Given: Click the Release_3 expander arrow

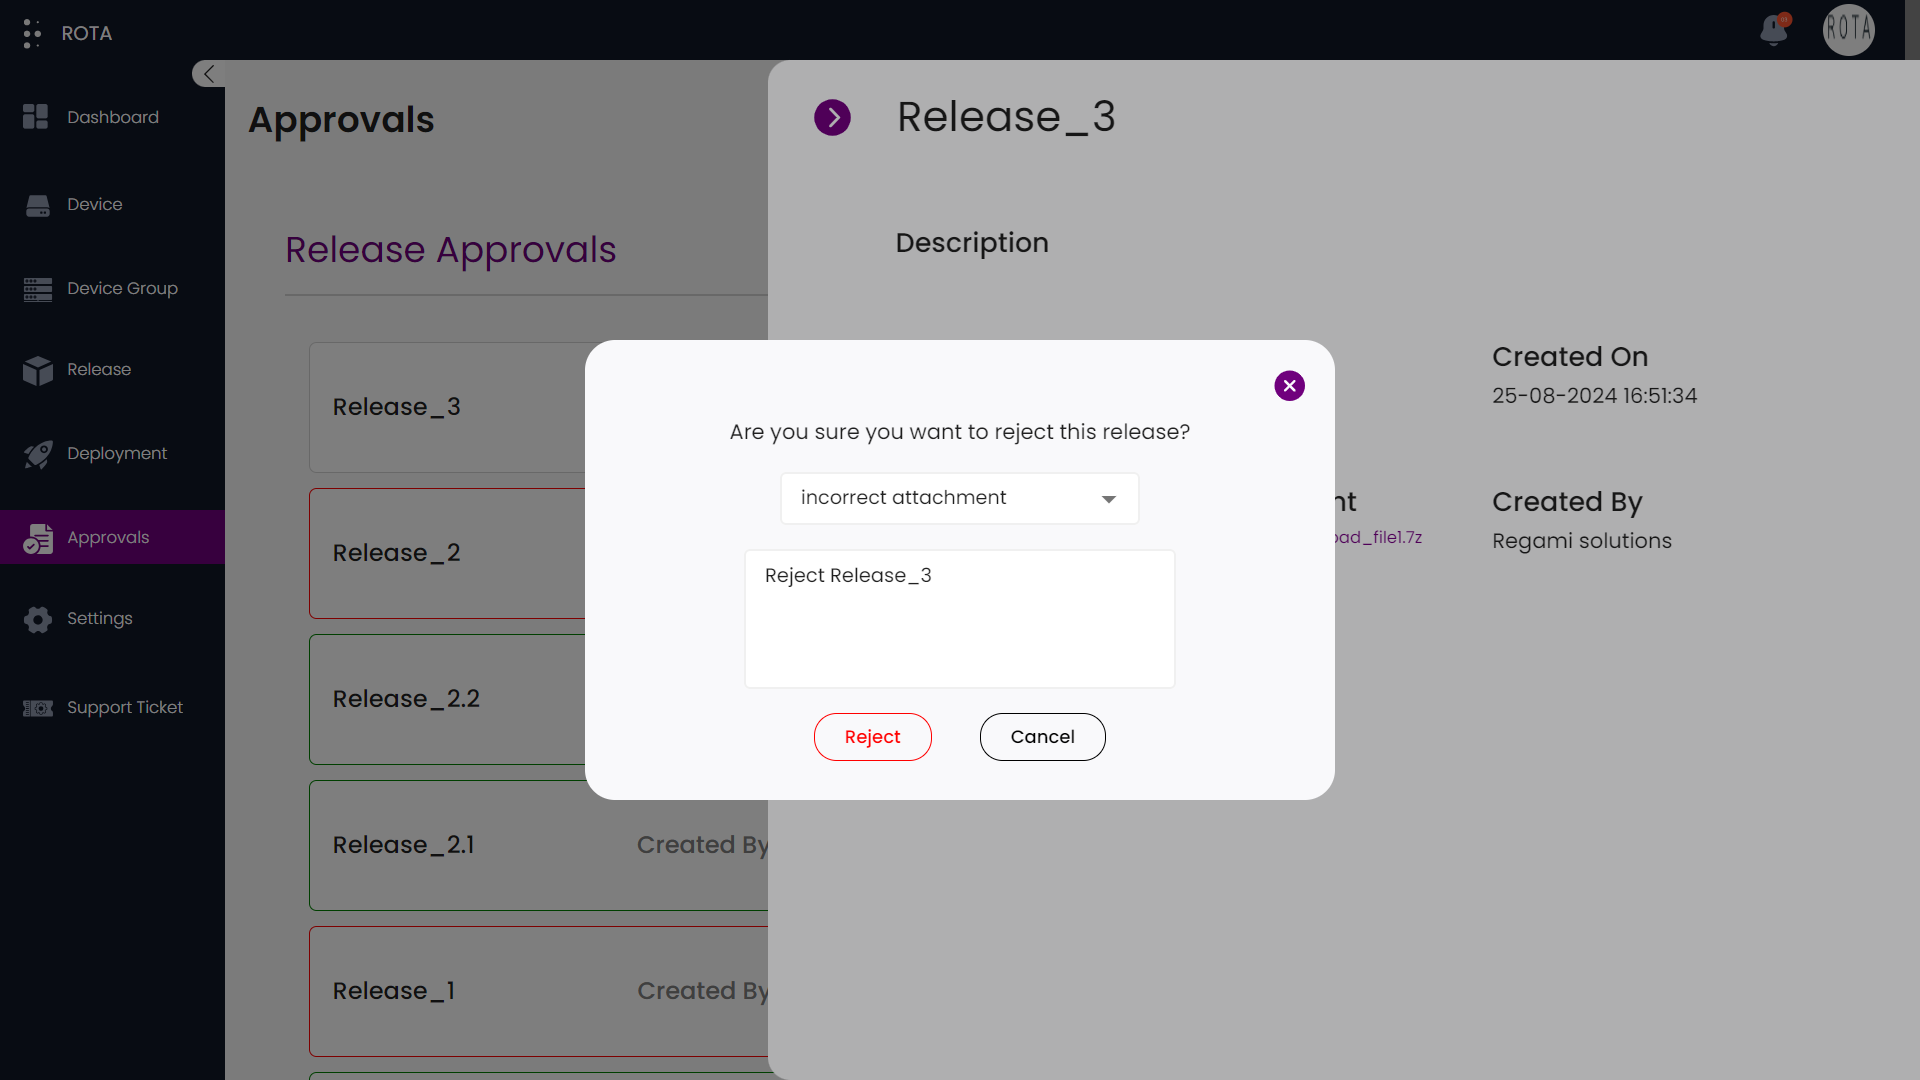Looking at the screenshot, I should pyautogui.click(x=832, y=117).
